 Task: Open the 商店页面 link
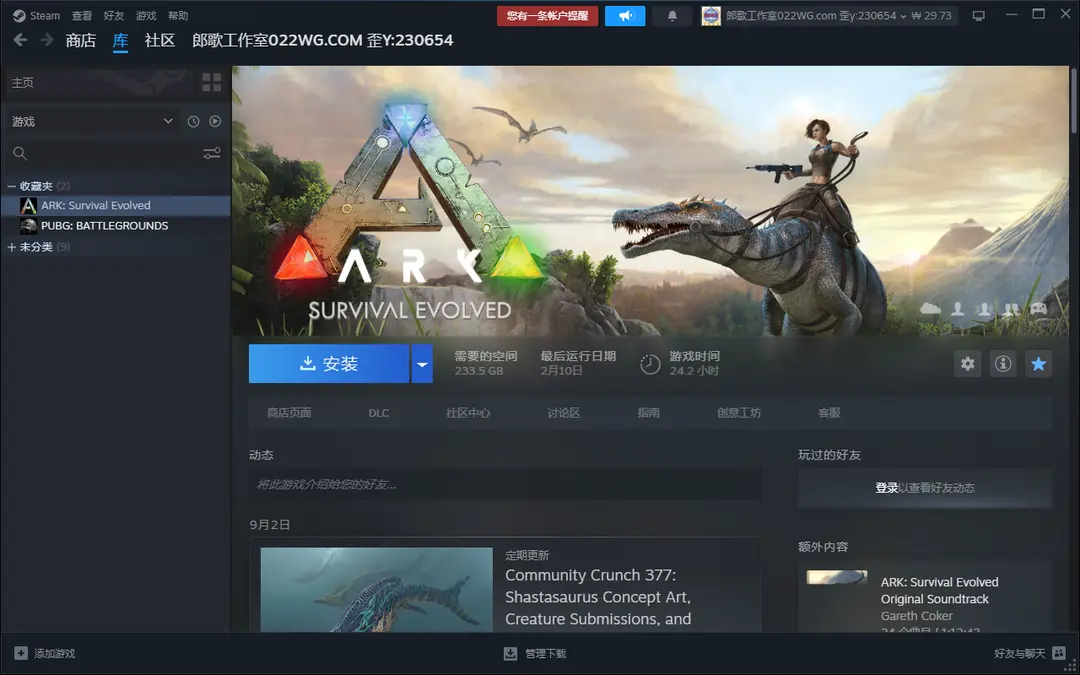289,413
